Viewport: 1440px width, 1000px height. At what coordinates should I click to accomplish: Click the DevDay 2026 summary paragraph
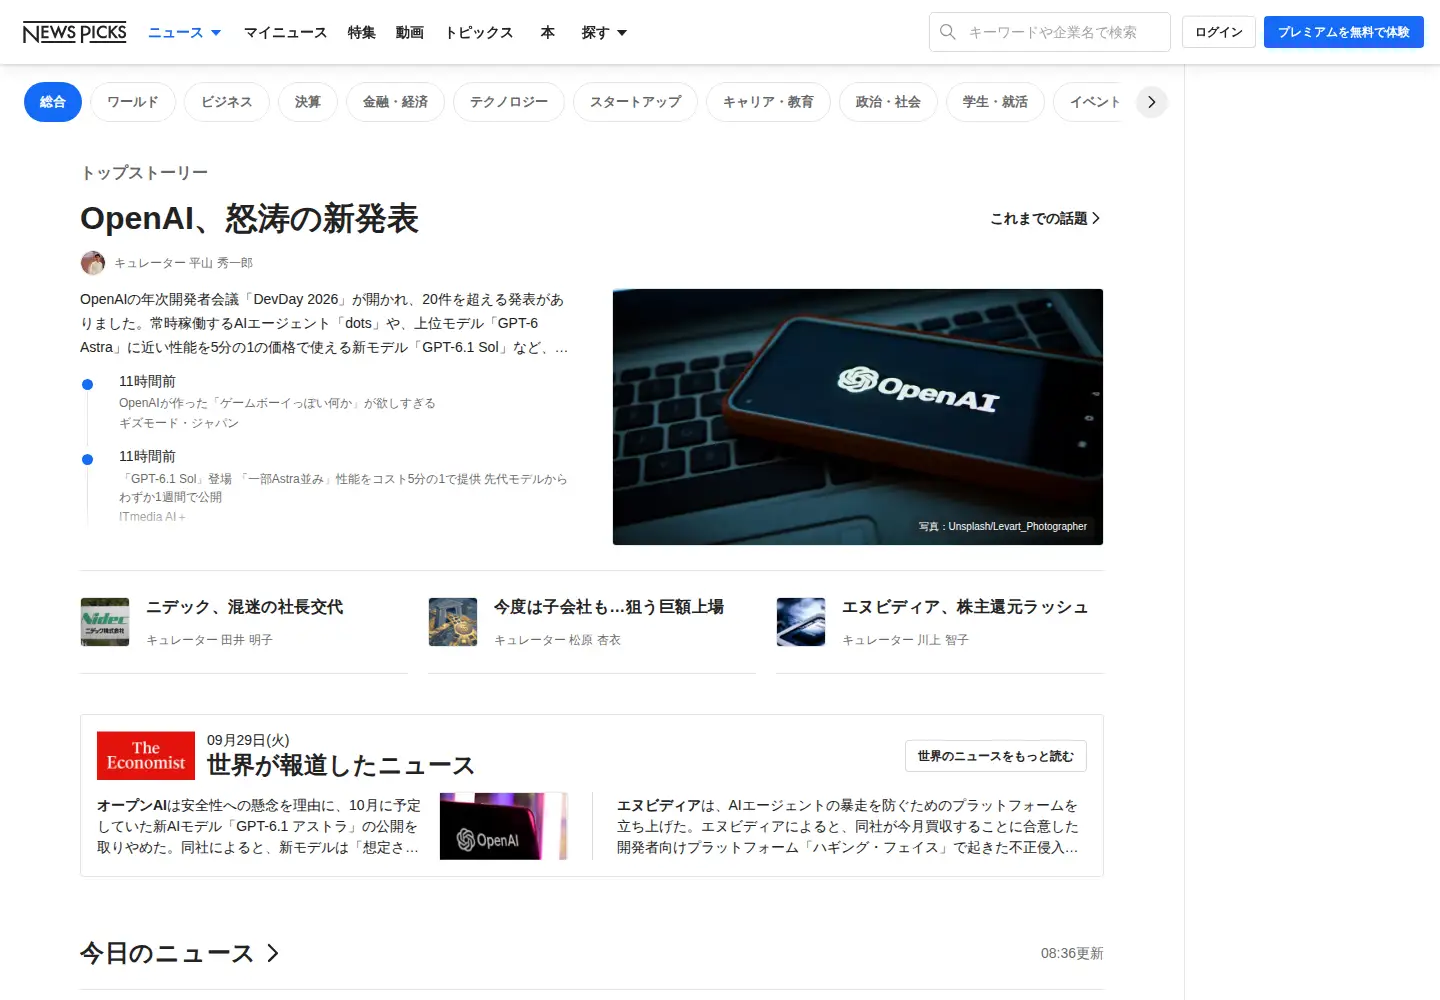(x=324, y=323)
